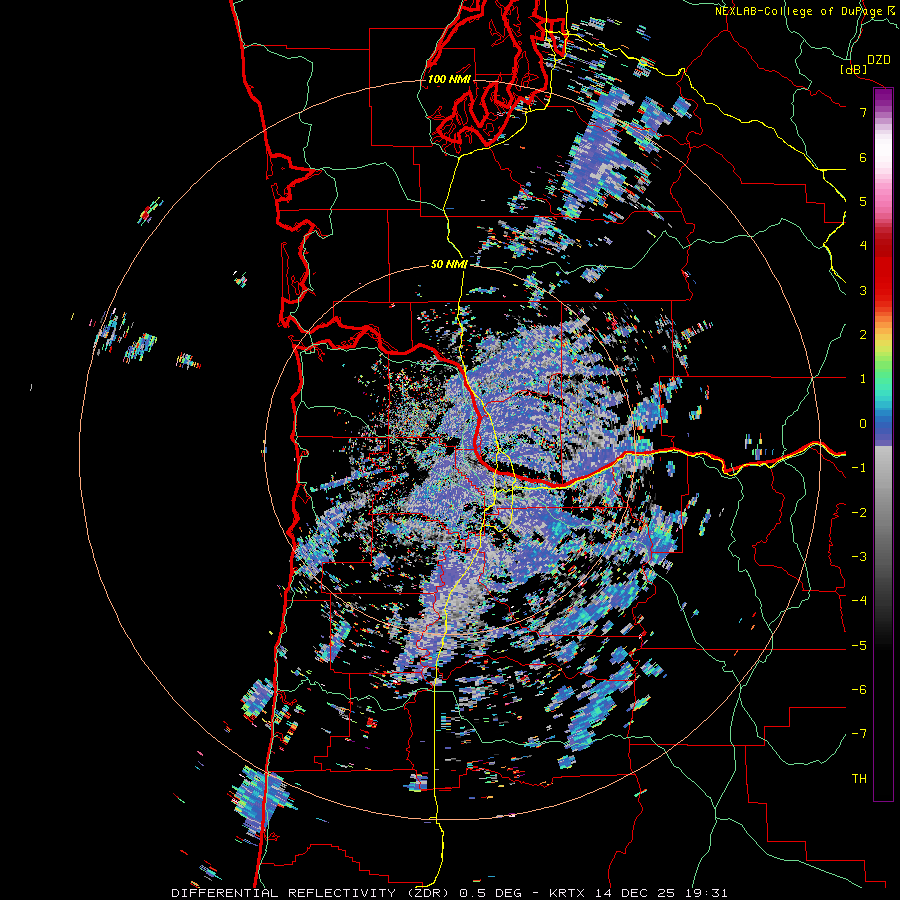Image resolution: width=900 pixels, height=900 pixels.
Task: Click the 3 value on color scale
Action: tap(863, 290)
